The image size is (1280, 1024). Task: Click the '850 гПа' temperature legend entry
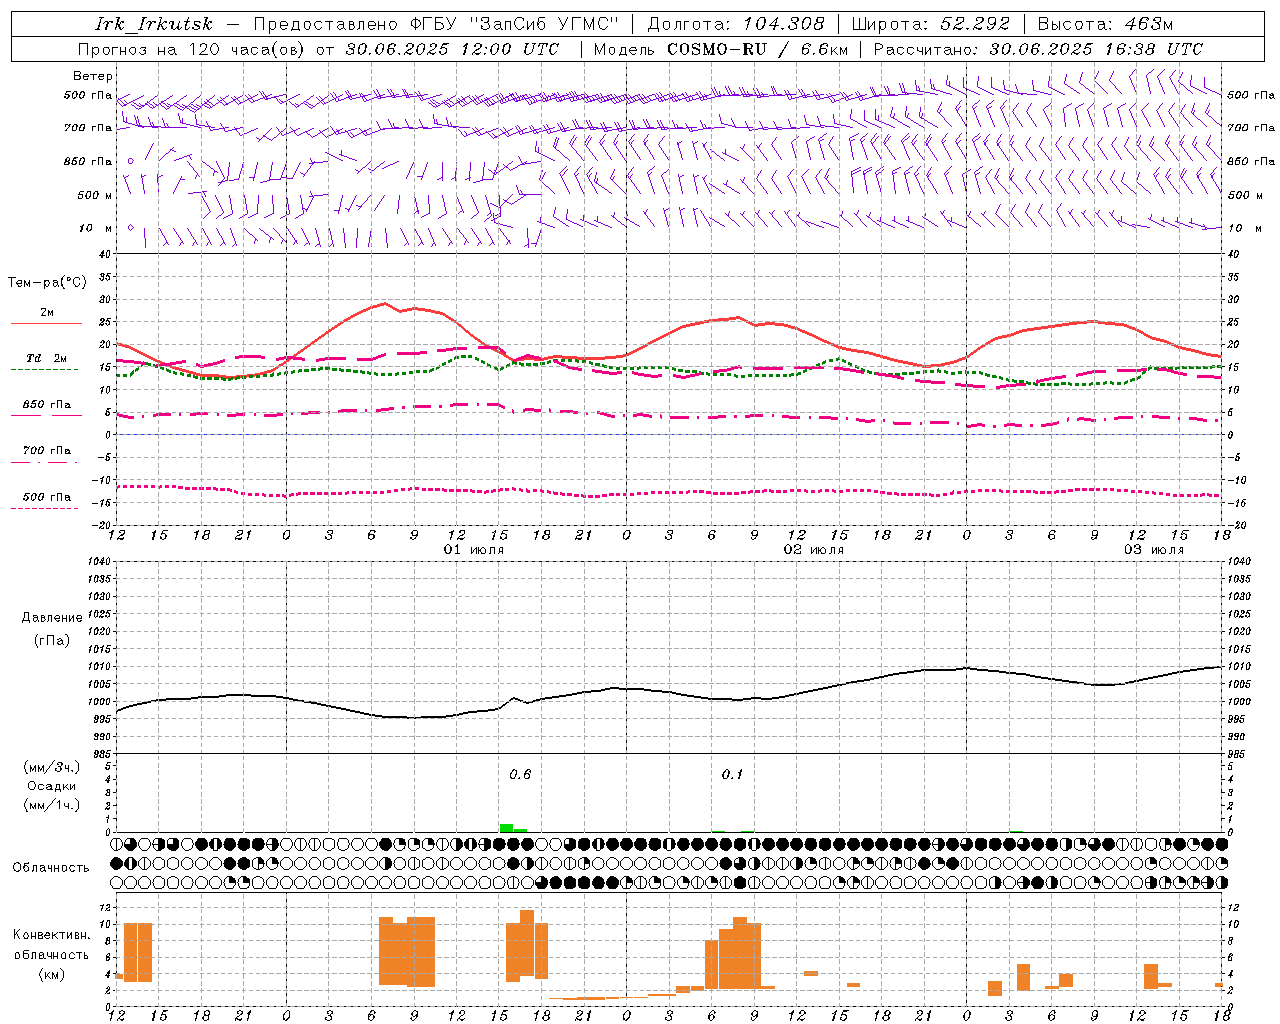(x=47, y=404)
